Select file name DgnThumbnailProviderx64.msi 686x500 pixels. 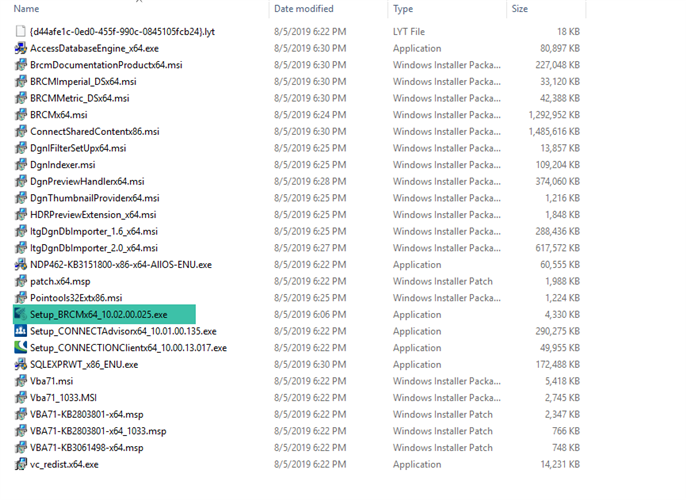click(x=94, y=198)
